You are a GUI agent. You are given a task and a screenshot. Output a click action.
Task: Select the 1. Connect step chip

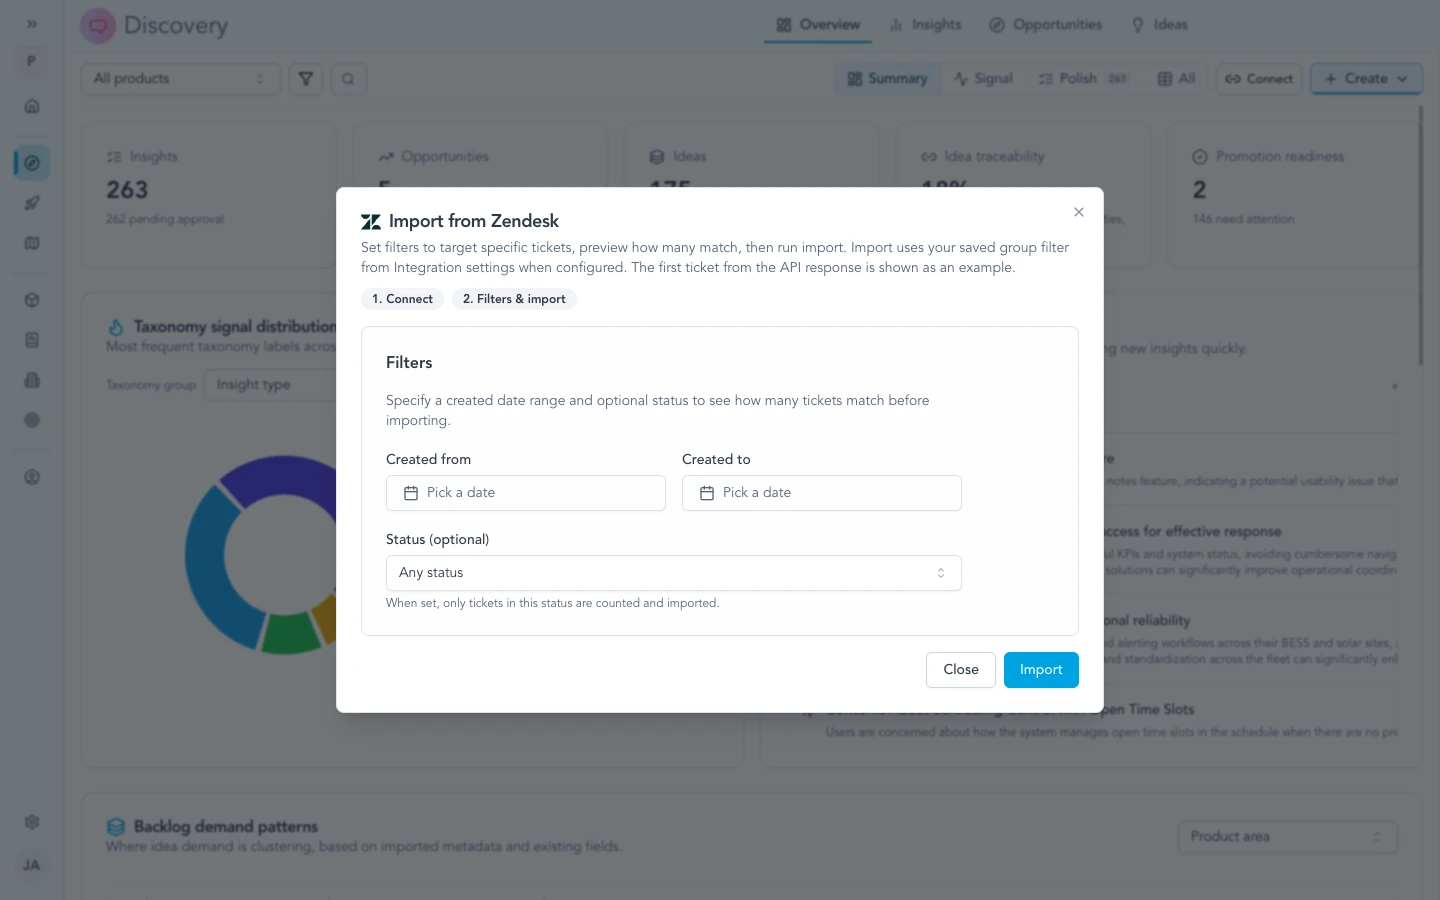click(x=402, y=299)
